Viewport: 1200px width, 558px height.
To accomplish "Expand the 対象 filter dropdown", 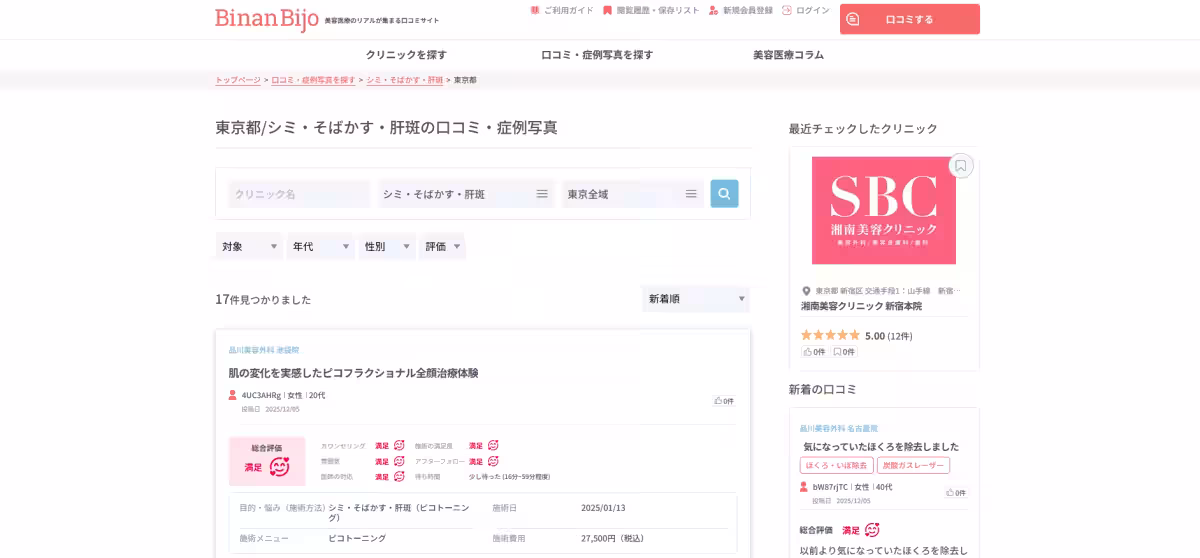I will 249,246.
